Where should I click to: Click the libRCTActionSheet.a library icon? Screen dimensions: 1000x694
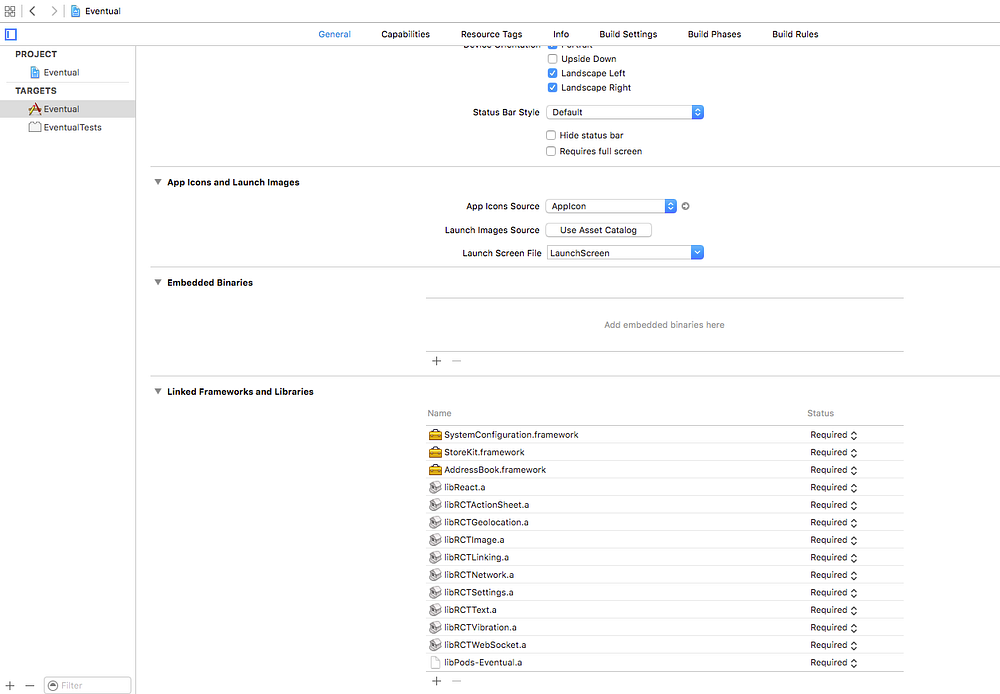[435, 505]
